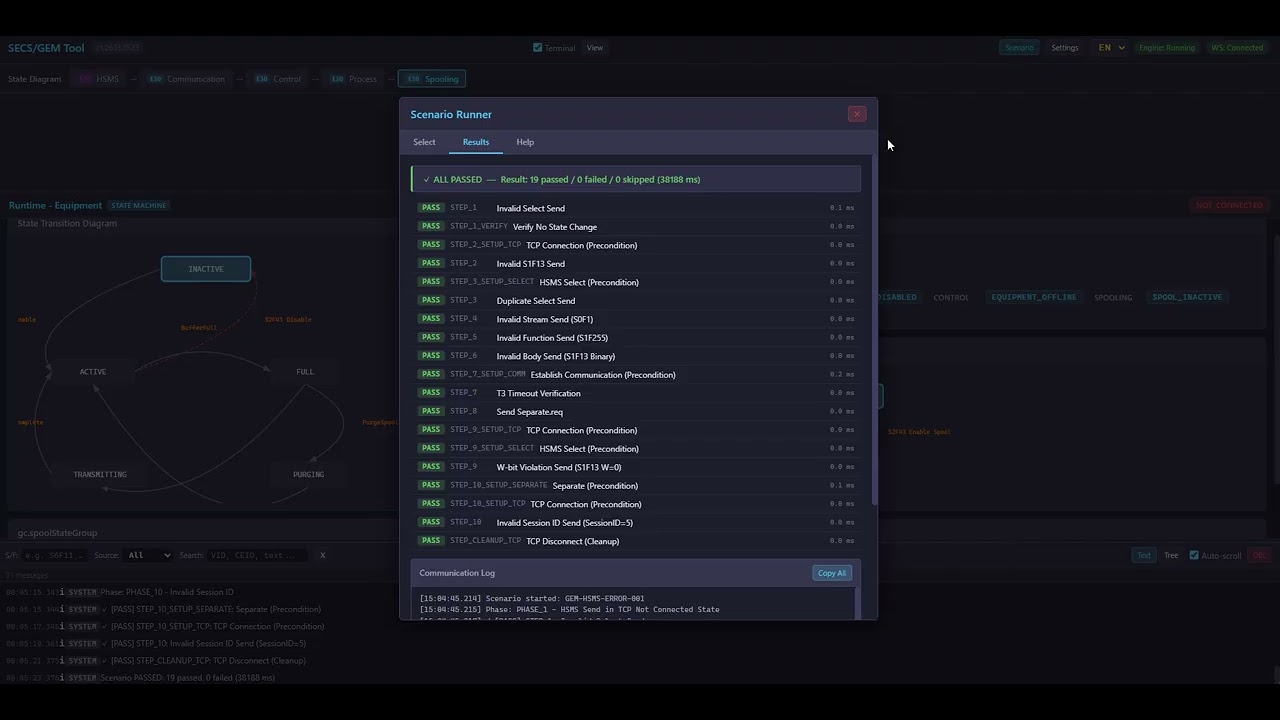Select the Invalid S1F13 Send row
This screenshot has height=720, width=1280.
pyautogui.click(x=636, y=264)
